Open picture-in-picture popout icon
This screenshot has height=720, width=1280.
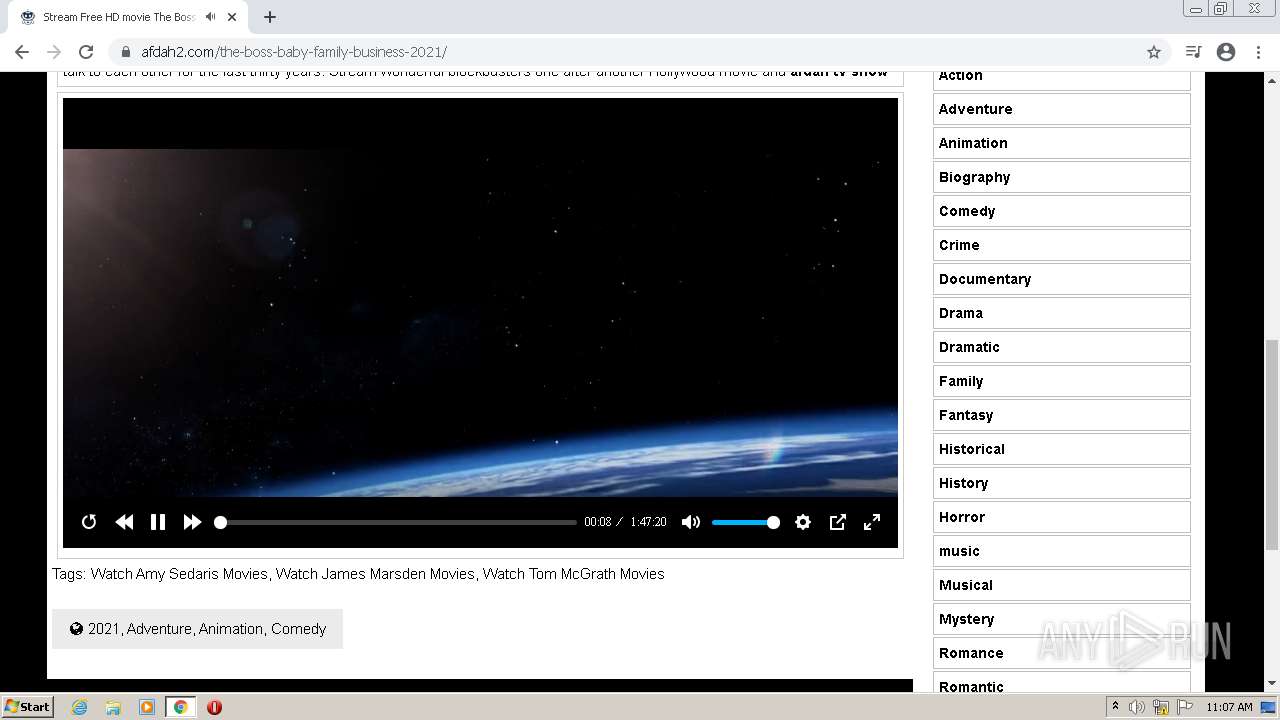point(838,522)
